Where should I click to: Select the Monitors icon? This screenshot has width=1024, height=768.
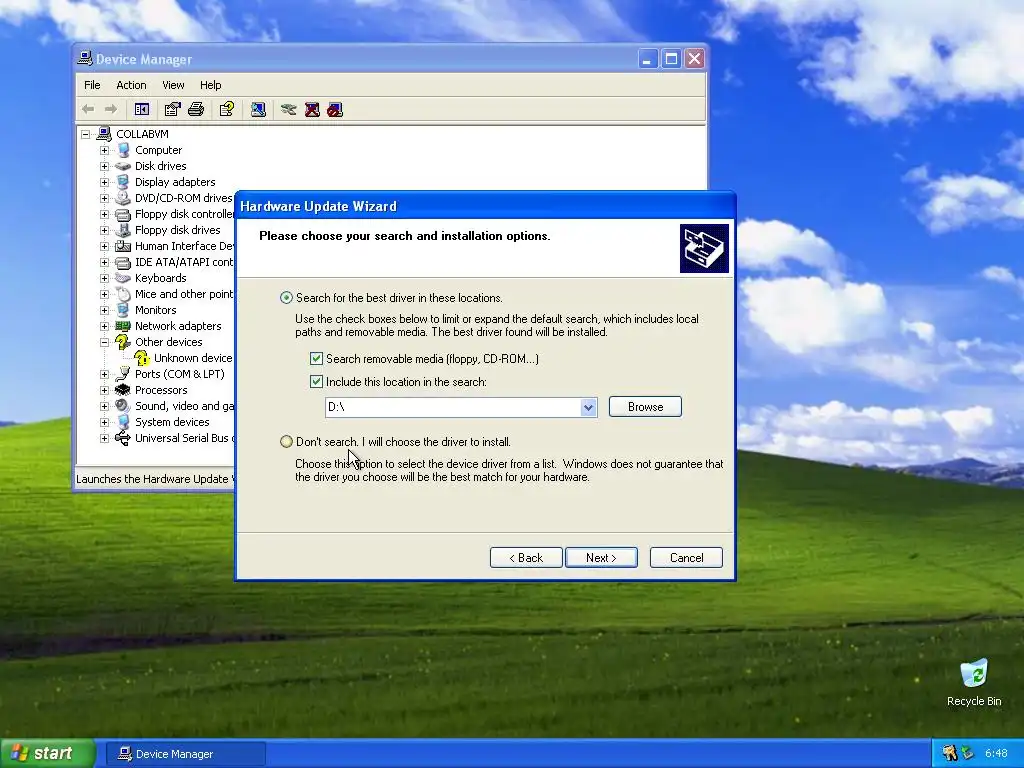pyautogui.click(x=123, y=310)
